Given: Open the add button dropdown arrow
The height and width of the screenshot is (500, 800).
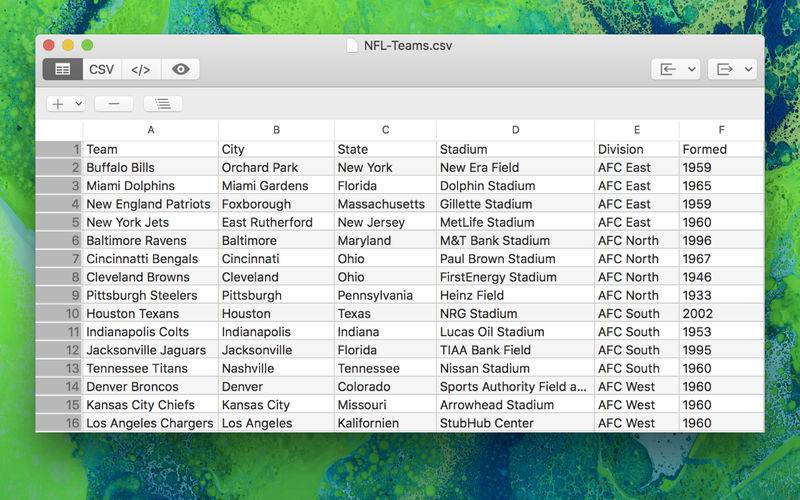Looking at the screenshot, I should (x=79, y=104).
